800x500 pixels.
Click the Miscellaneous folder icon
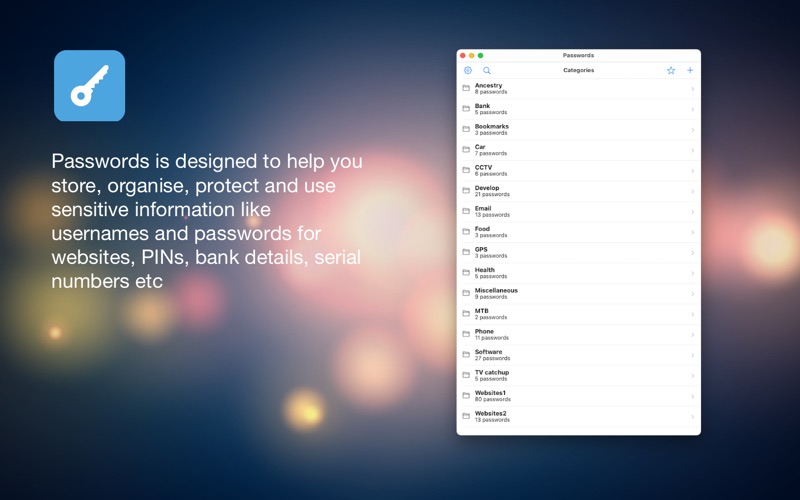[466, 293]
